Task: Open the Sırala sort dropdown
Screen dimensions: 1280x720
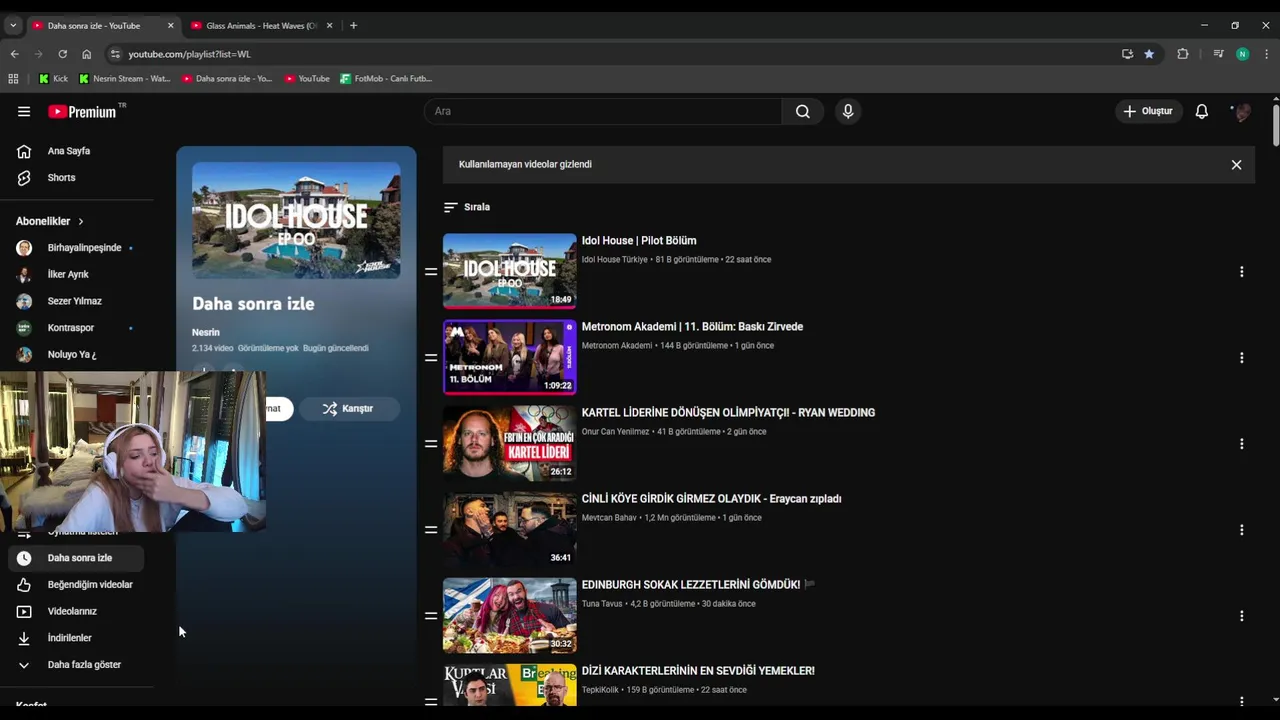Action: click(x=467, y=207)
